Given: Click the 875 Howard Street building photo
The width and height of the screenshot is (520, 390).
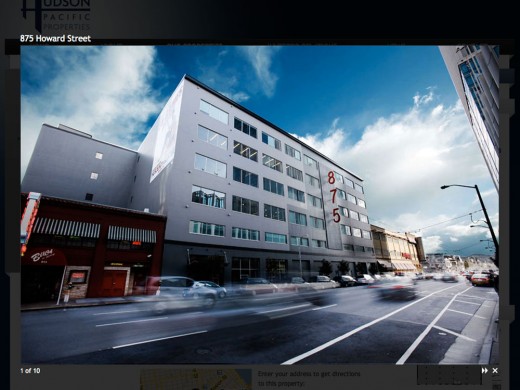Looking at the screenshot, I should point(260,205).
